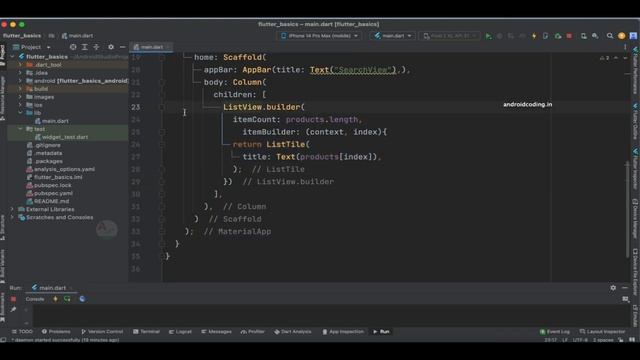This screenshot has width=640, height=360.
Task: Open the main.dart run configuration dropdown
Action: (x=393, y=36)
